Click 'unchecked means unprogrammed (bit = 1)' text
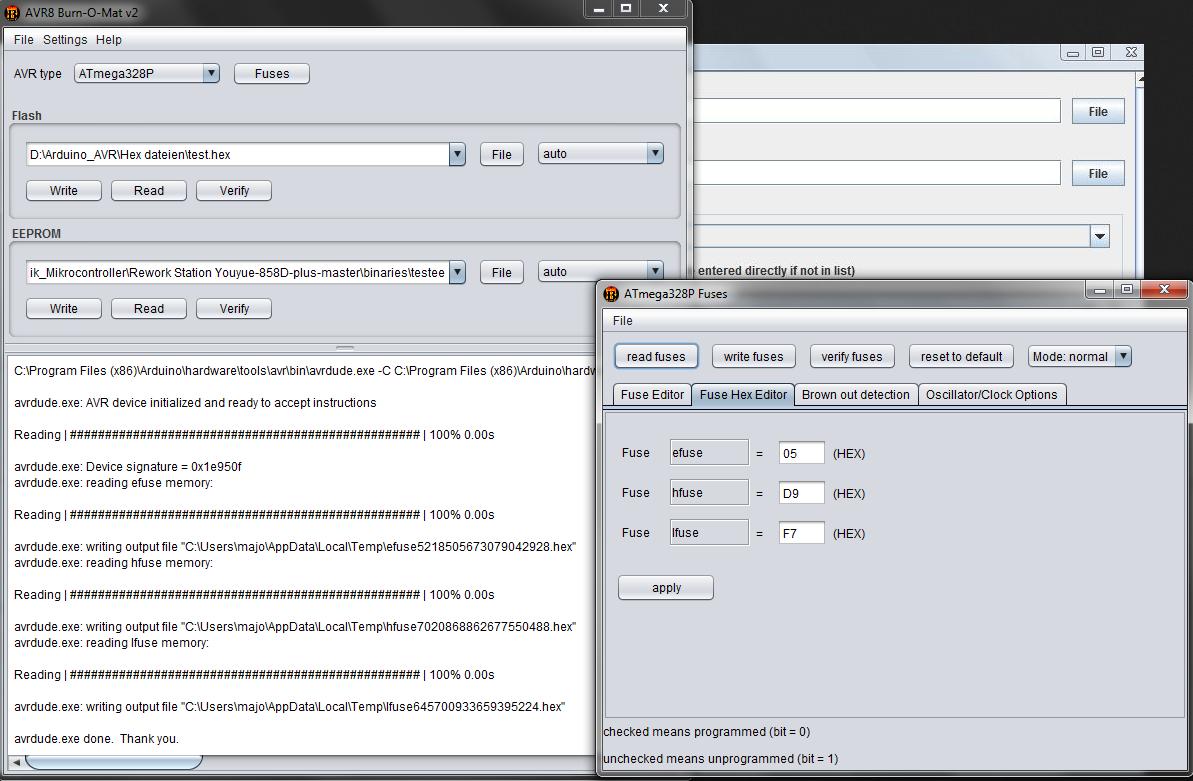1193x781 pixels. pyautogui.click(x=721, y=758)
